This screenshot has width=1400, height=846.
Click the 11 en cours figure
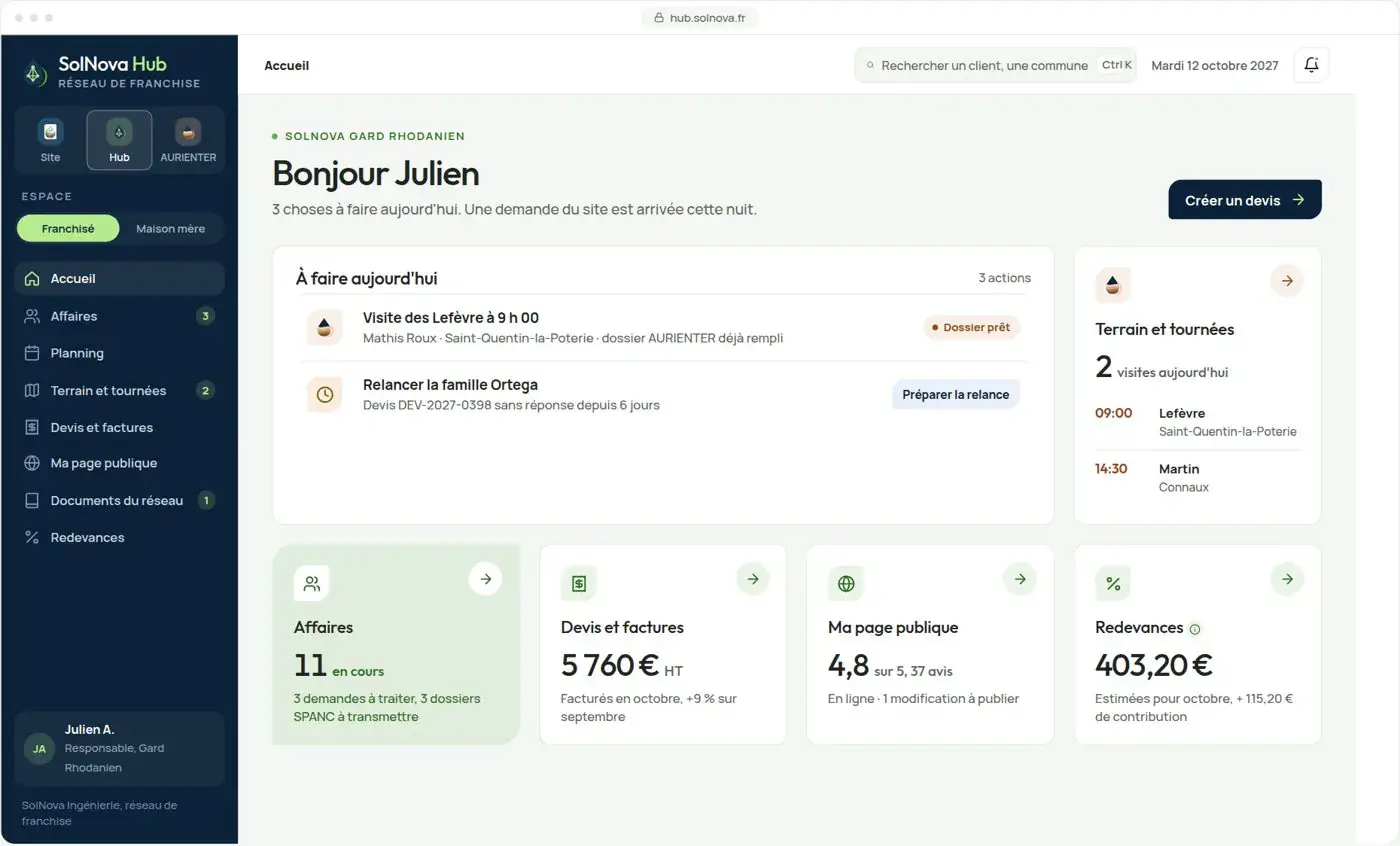(339, 665)
